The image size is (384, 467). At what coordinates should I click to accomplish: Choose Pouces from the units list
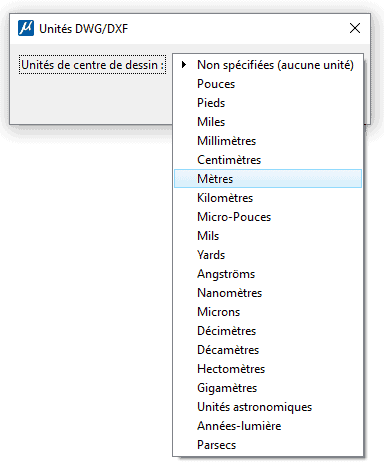[268, 84]
